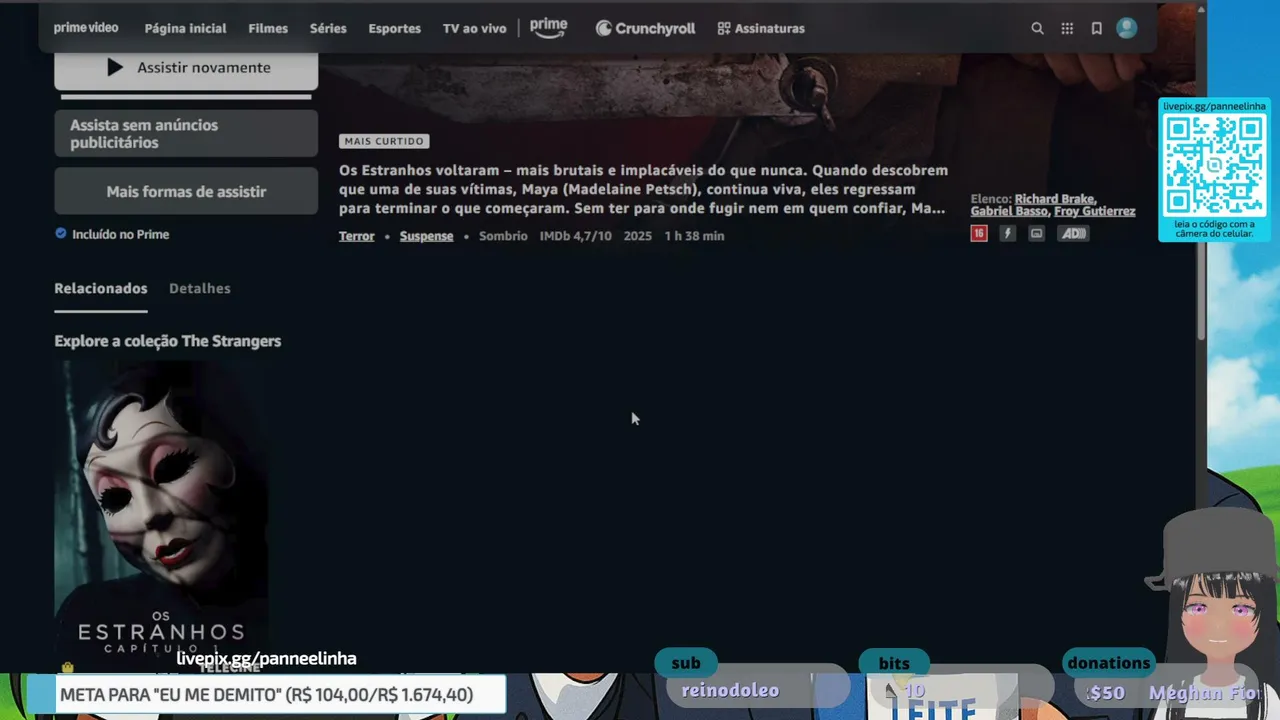Open the user profile avatar
This screenshot has width=1280, height=720.
(x=1127, y=28)
